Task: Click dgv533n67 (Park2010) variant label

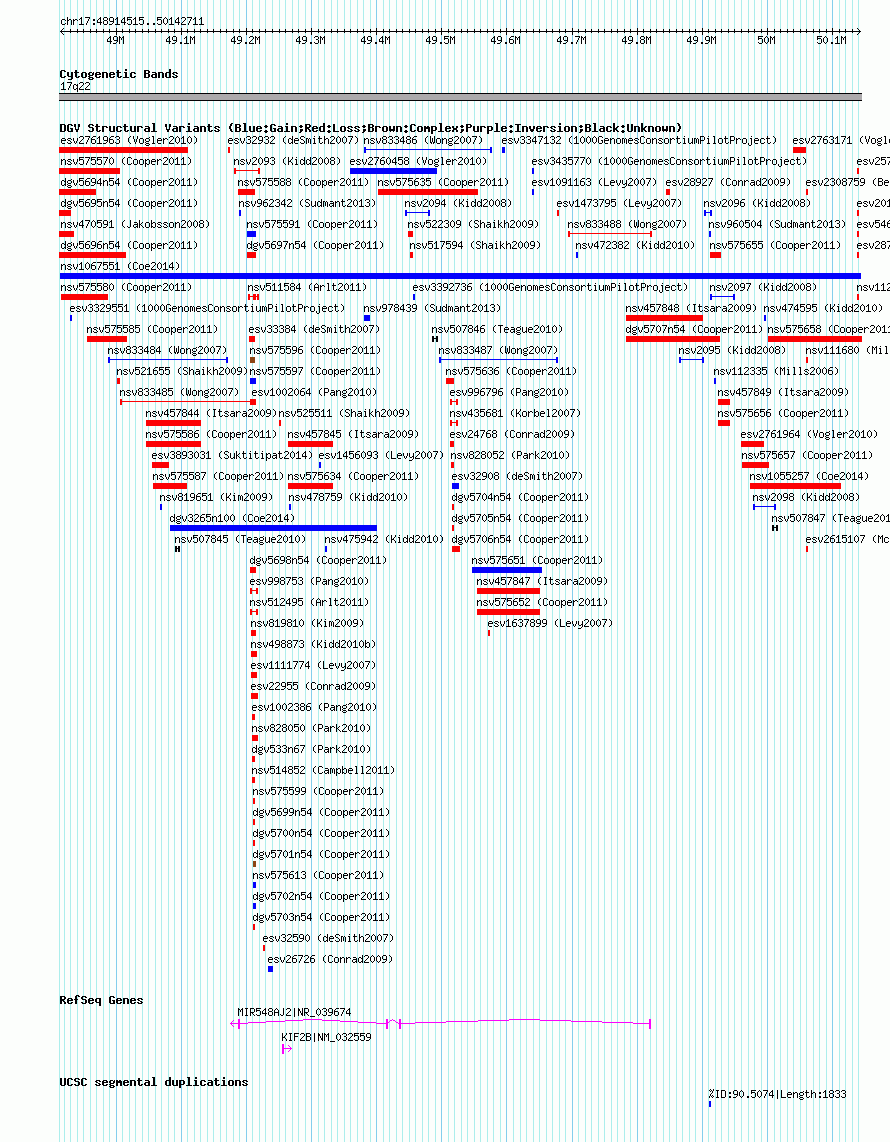Action: pyautogui.click(x=311, y=749)
